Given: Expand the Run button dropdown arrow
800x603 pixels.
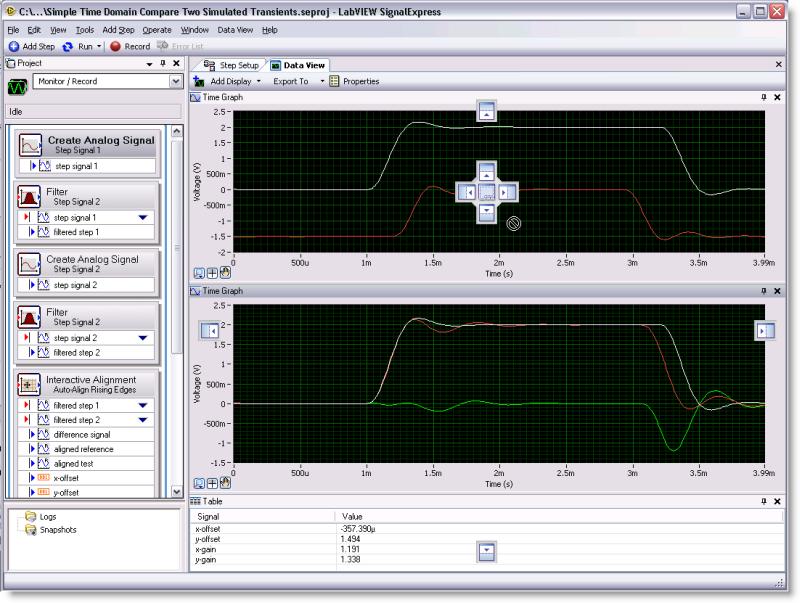Looking at the screenshot, I should point(98,46).
